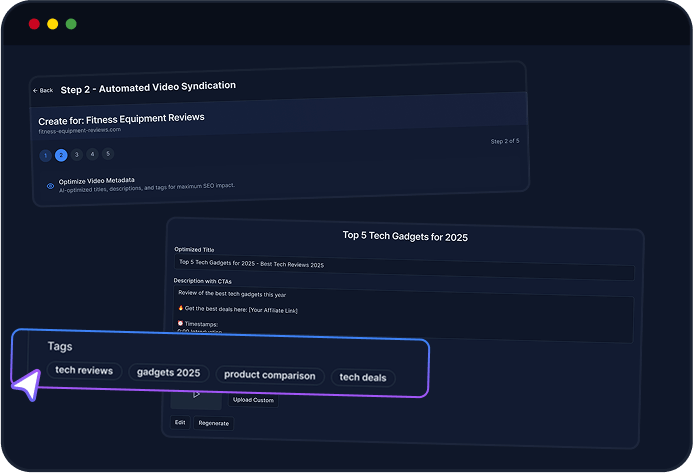The width and height of the screenshot is (693, 473).
Task: Focus the Description with CTAs text area
Action: pos(400,315)
